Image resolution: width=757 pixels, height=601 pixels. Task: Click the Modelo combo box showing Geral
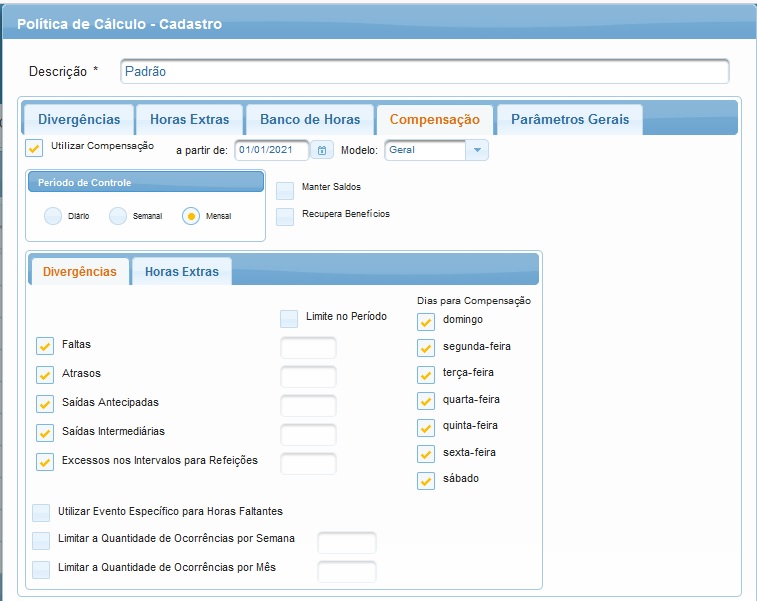(x=436, y=150)
